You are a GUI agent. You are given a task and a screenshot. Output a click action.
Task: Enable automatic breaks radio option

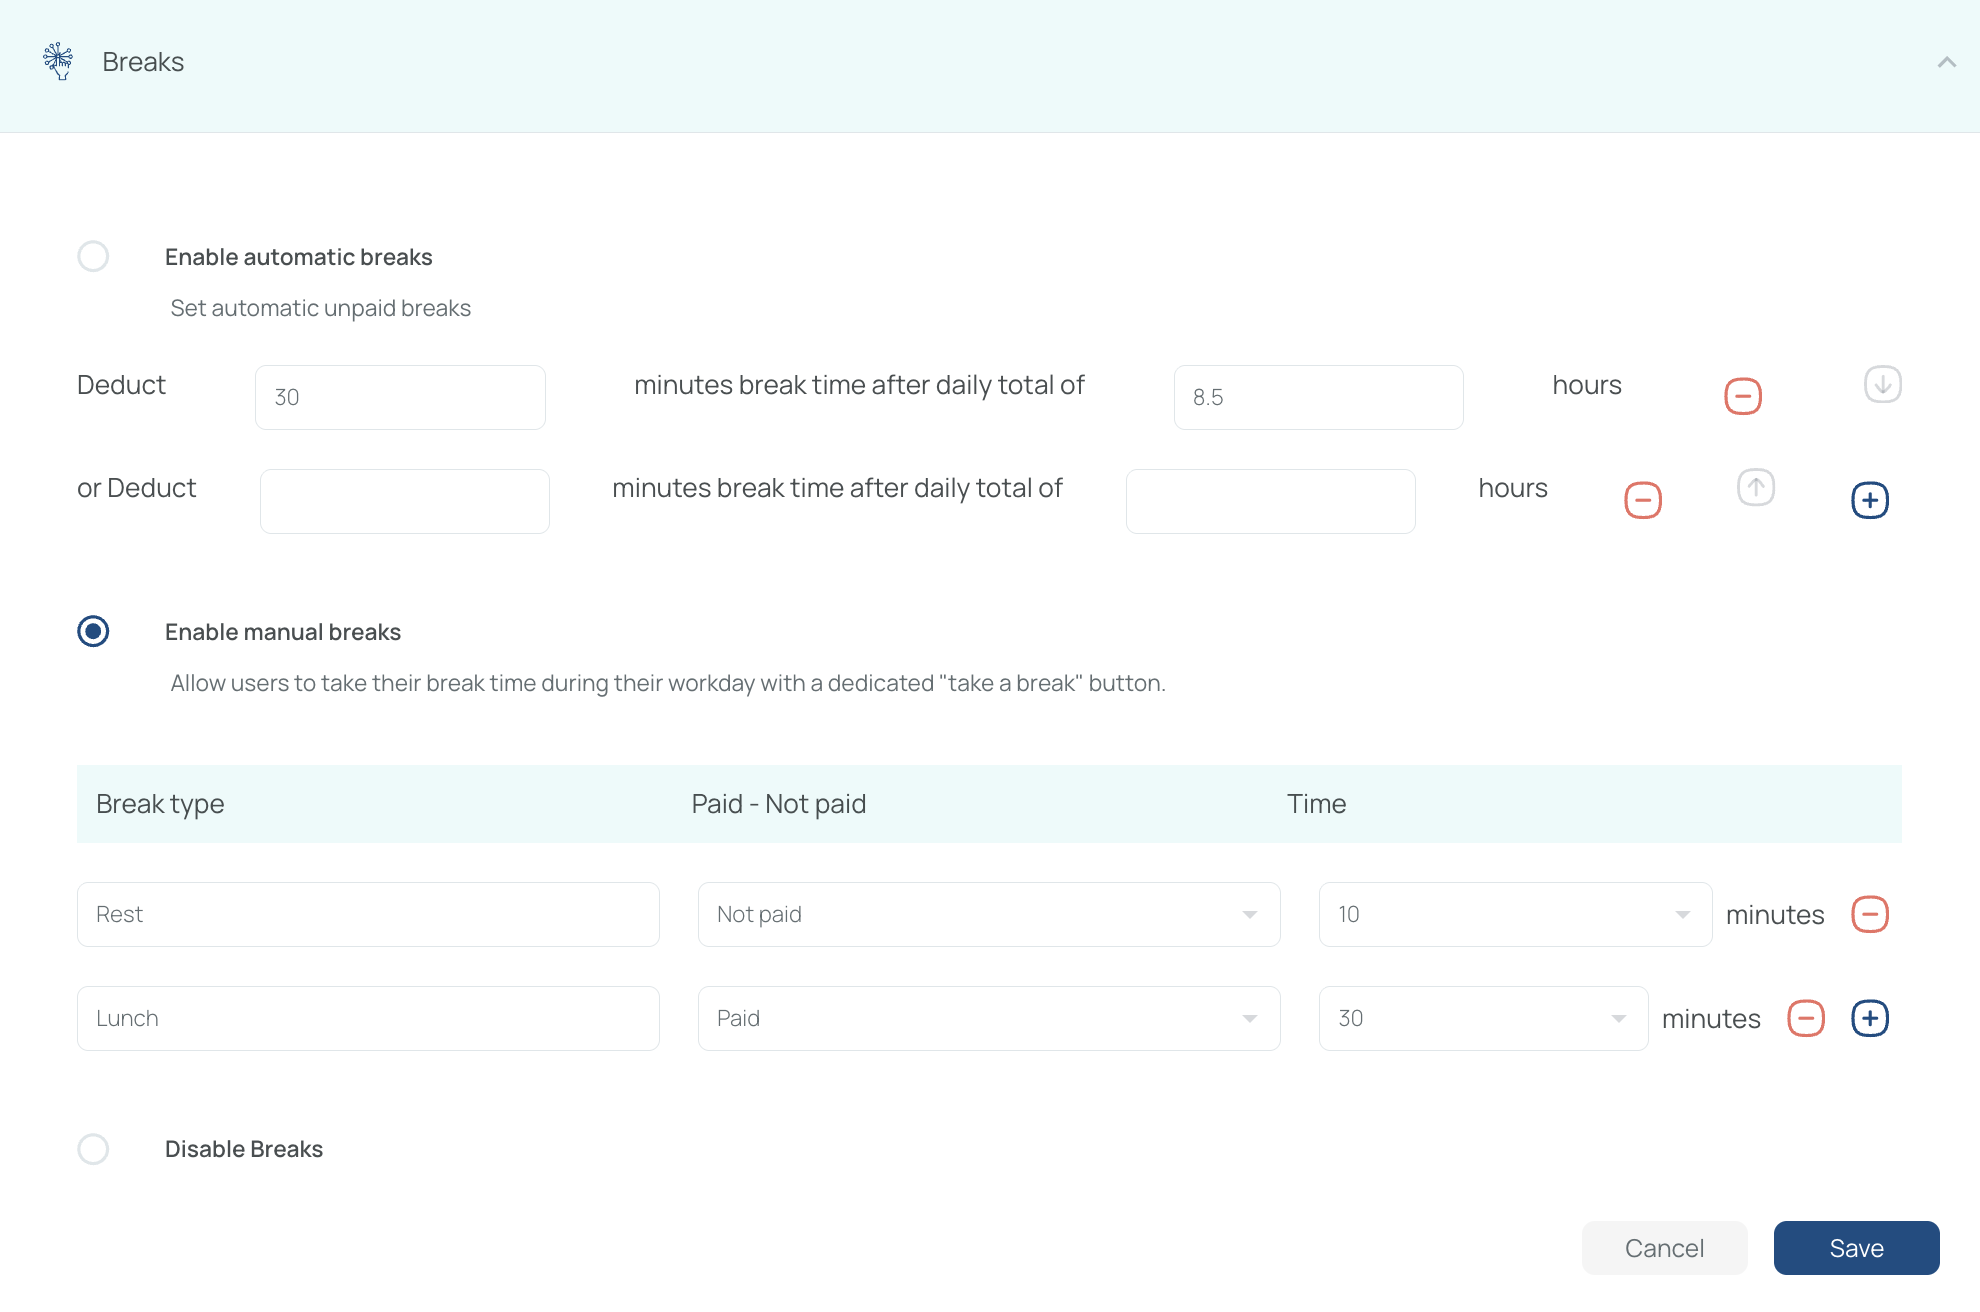[x=93, y=256]
